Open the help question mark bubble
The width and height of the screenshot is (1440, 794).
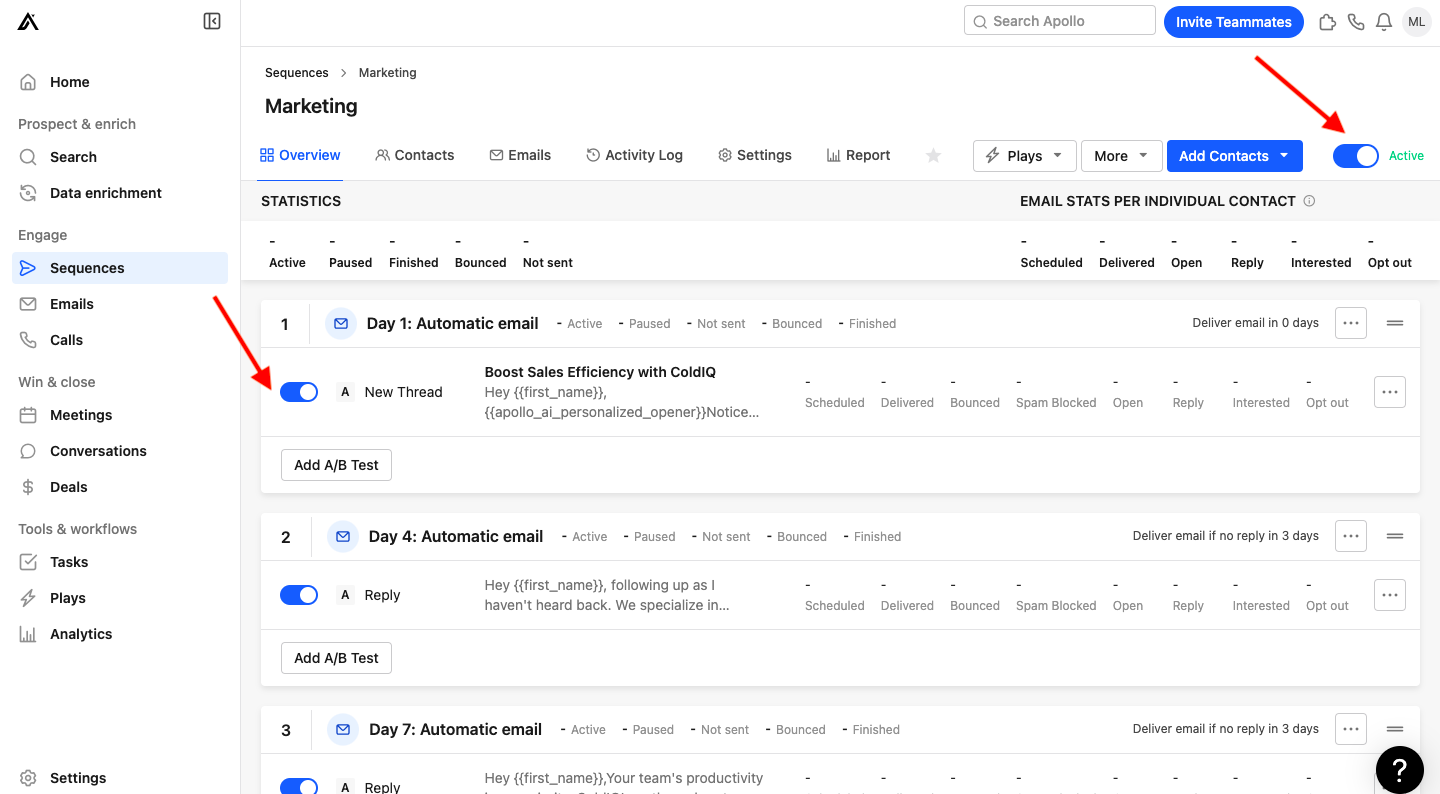(1399, 769)
